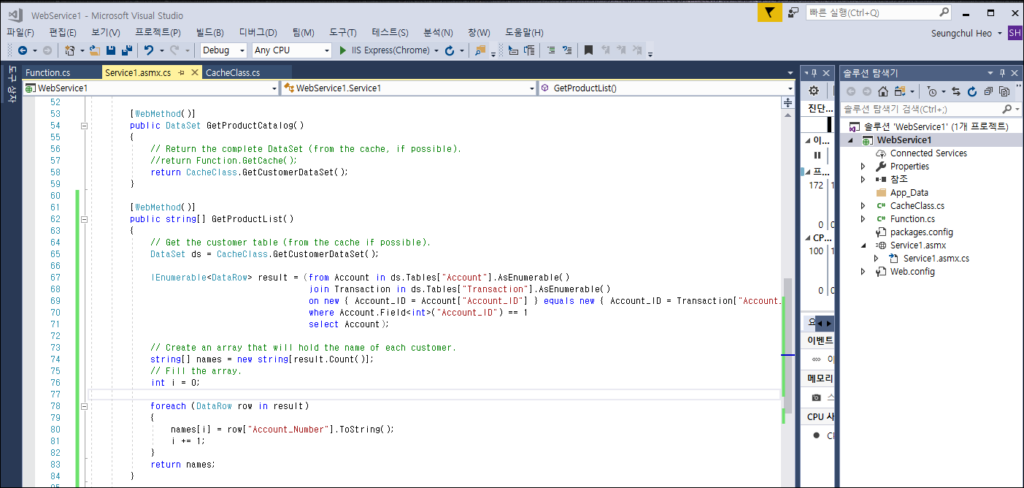
Task: Switch to the CacheClass.cs tab
Action: coord(232,73)
